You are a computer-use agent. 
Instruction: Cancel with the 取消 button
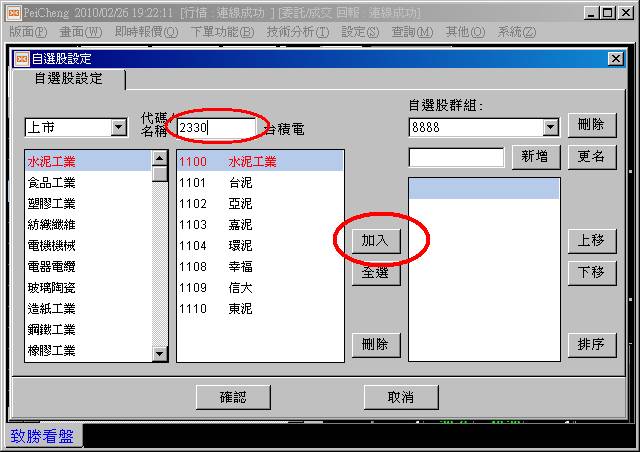coord(401,397)
